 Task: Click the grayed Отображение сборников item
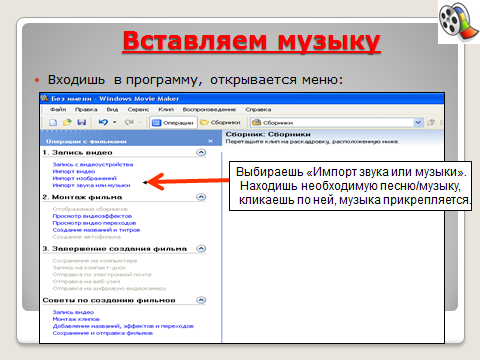pyautogui.click(x=90, y=209)
